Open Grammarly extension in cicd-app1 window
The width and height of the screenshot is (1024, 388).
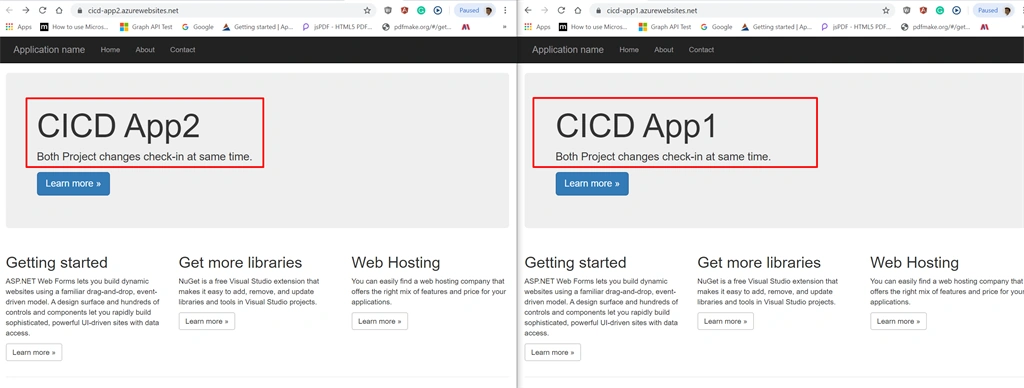[940, 10]
